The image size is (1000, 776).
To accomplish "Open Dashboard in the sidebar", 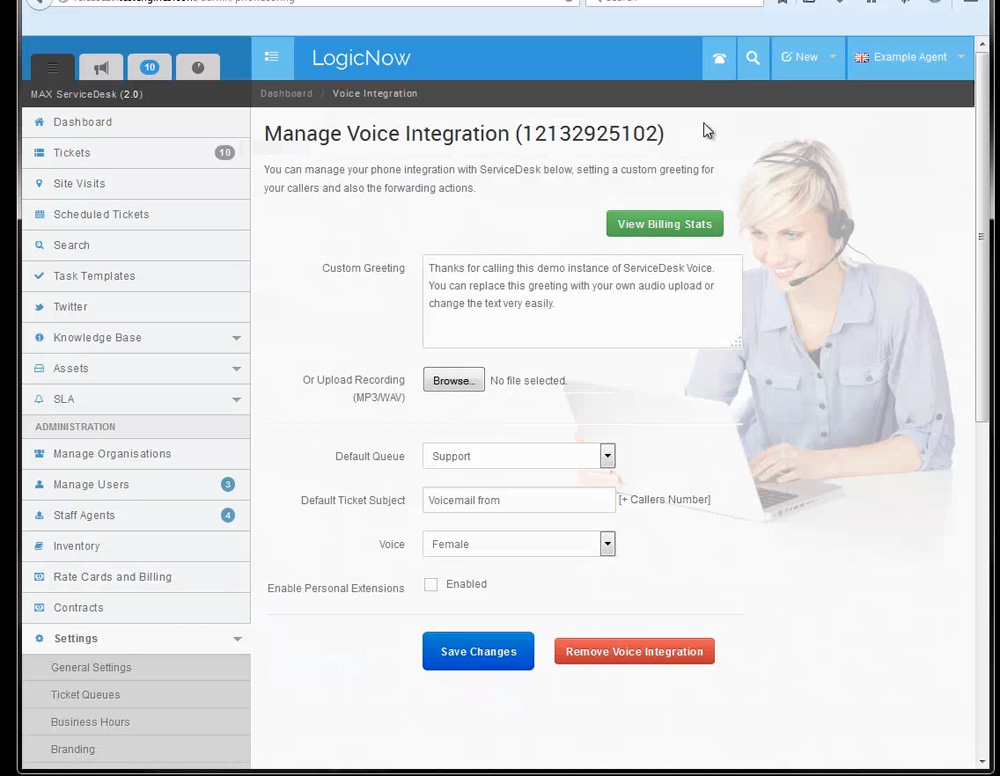I will tap(136, 122).
